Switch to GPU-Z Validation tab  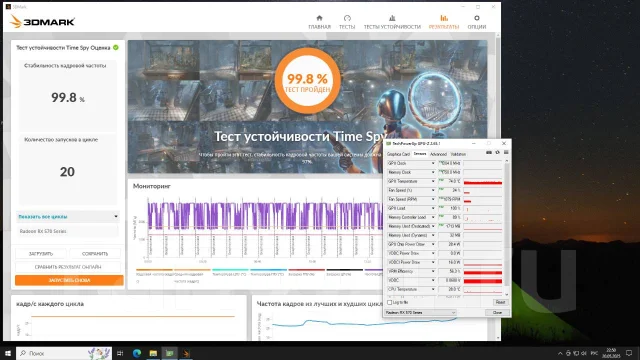tap(458, 154)
